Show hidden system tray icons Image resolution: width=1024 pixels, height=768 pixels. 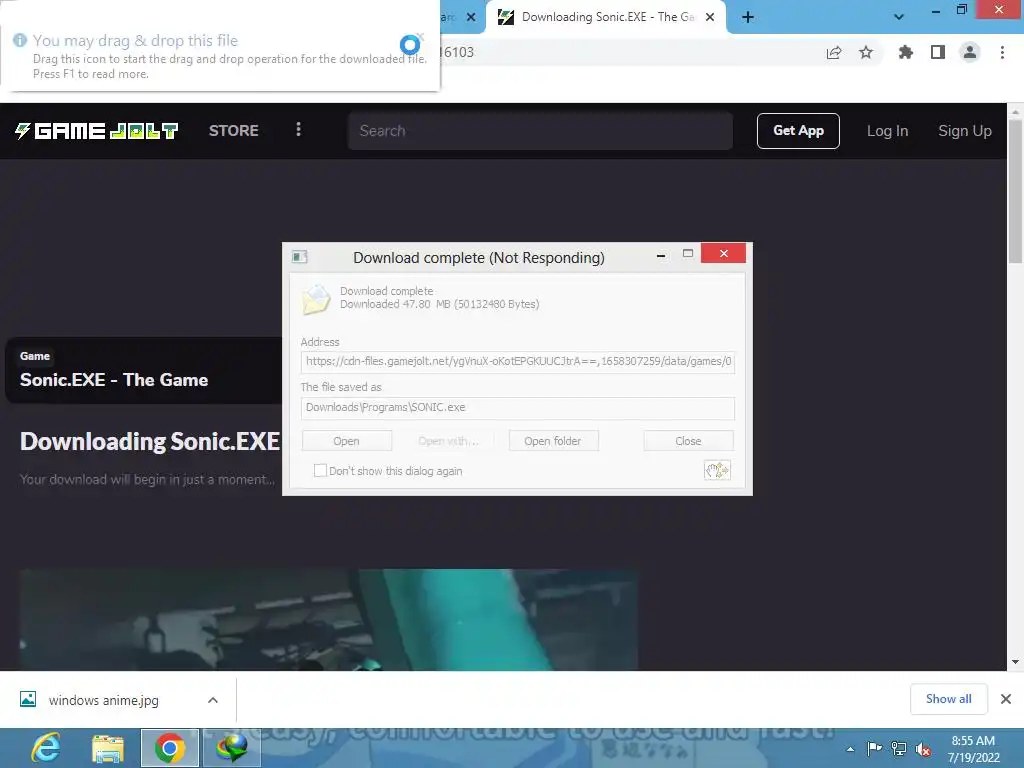coord(850,749)
